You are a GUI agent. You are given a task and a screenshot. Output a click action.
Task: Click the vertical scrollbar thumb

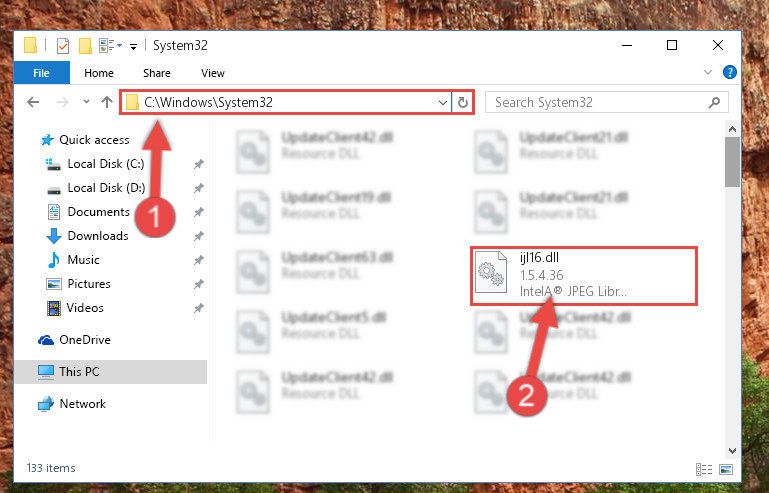point(732,162)
